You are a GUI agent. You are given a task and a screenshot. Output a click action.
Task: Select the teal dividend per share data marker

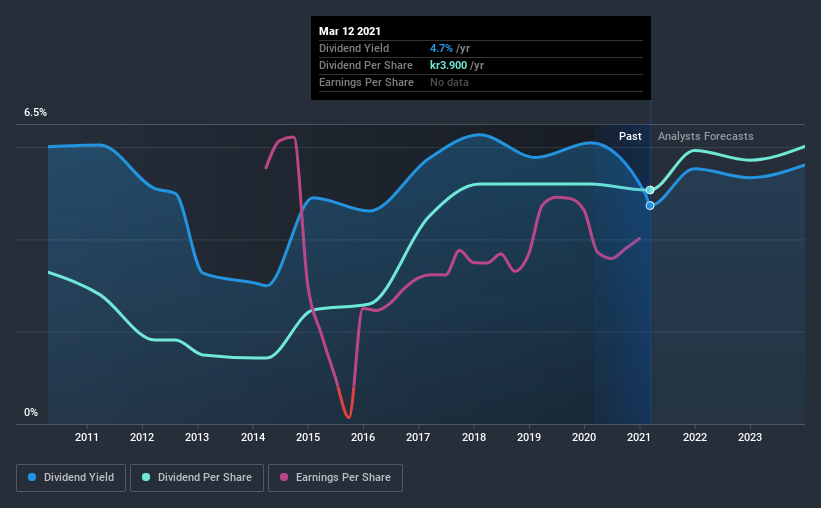pos(650,190)
